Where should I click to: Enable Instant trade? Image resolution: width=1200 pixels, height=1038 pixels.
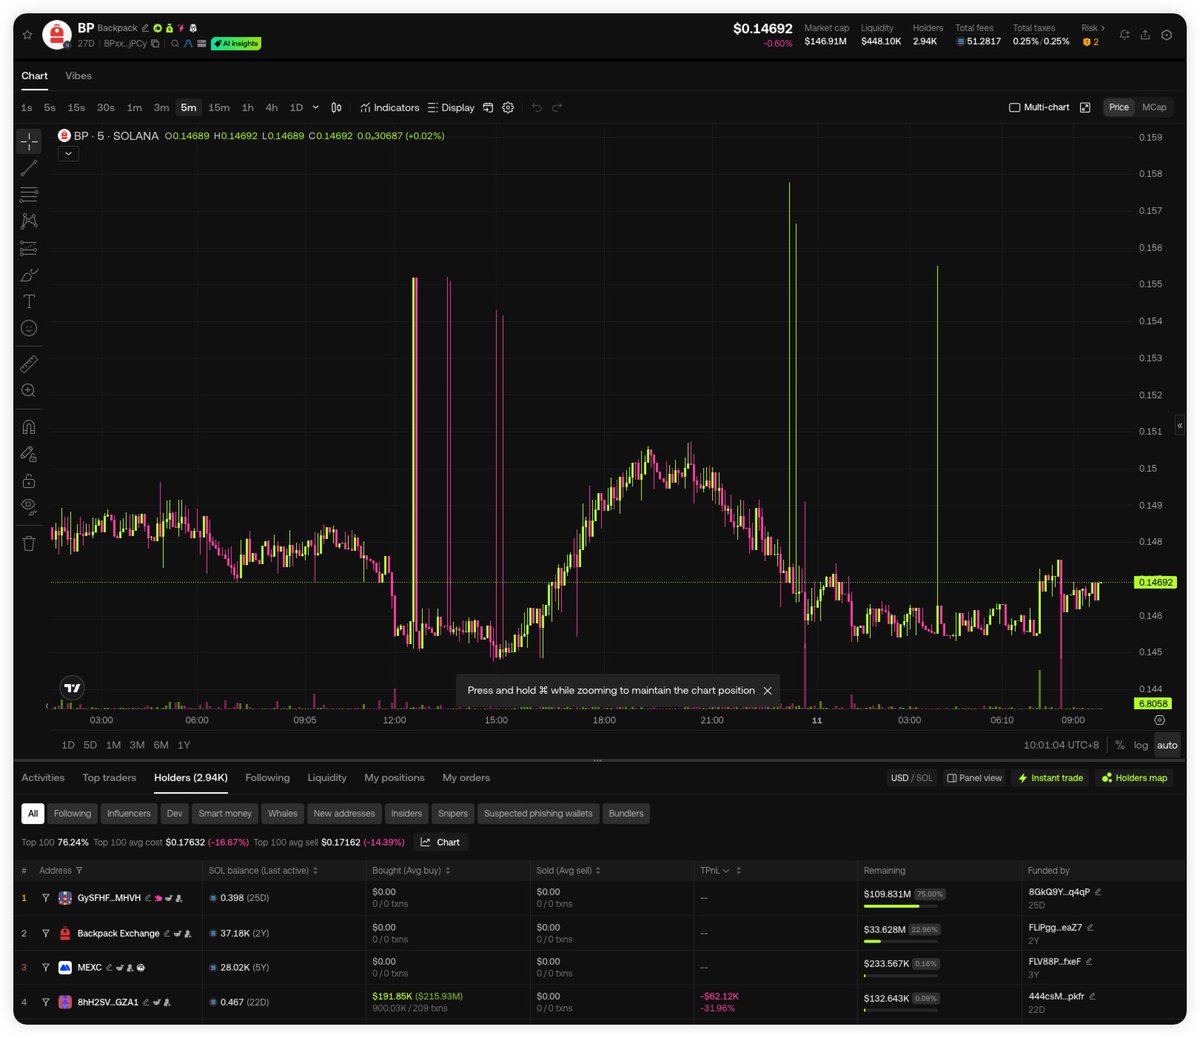(x=1050, y=778)
